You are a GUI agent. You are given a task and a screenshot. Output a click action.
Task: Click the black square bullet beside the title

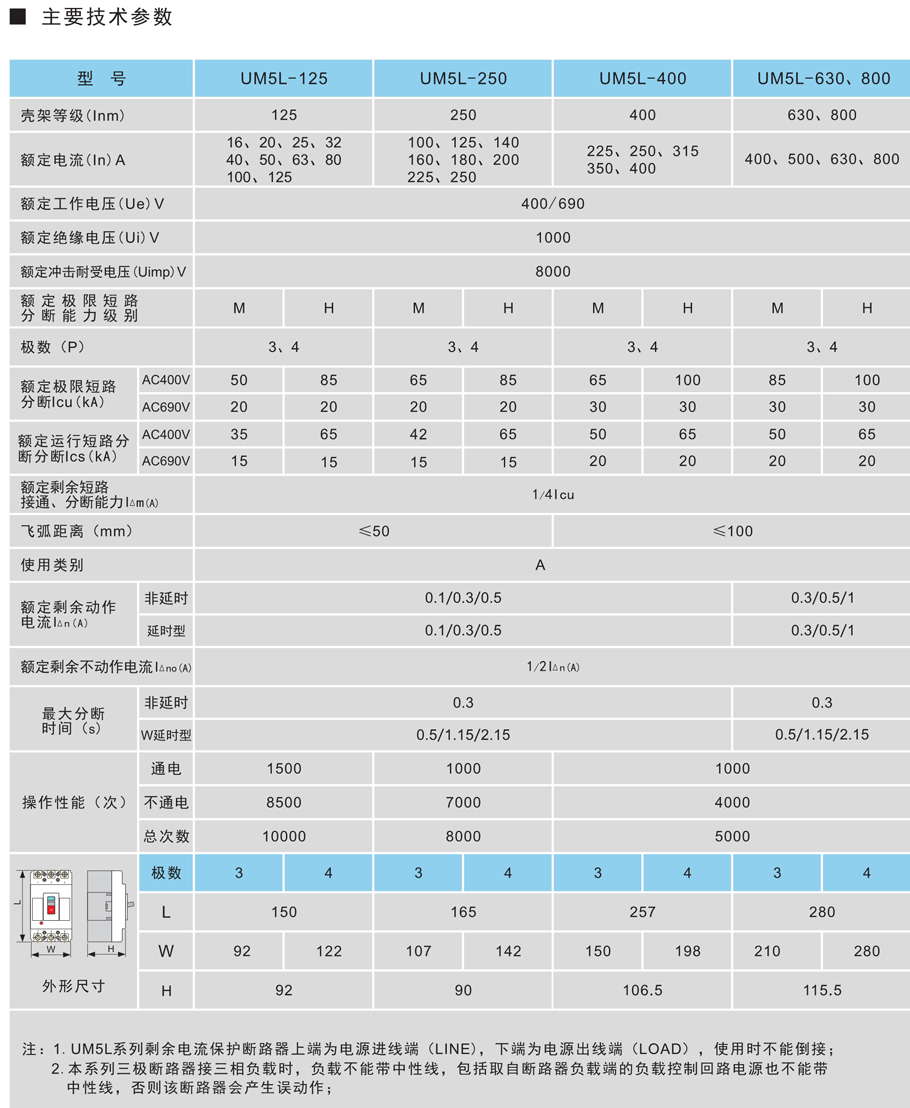(x=17, y=17)
